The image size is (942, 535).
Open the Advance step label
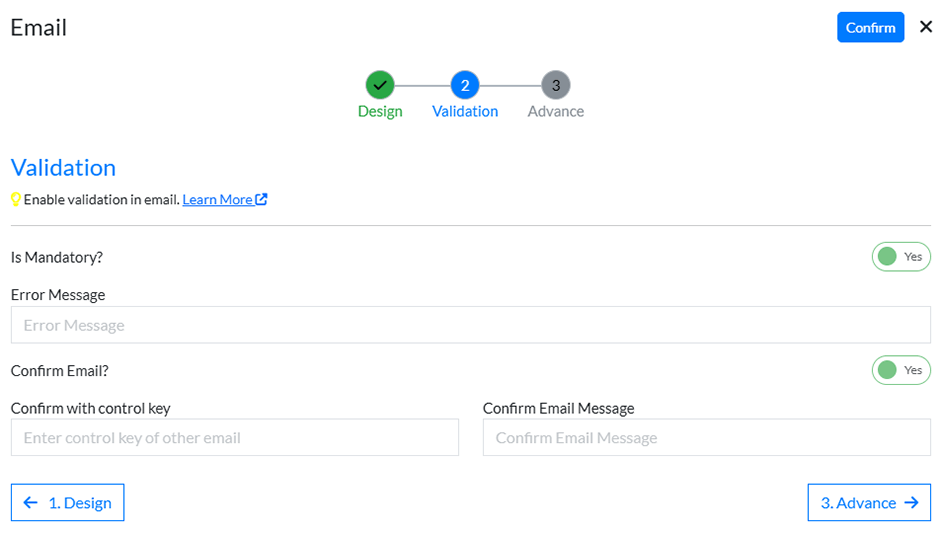point(556,111)
